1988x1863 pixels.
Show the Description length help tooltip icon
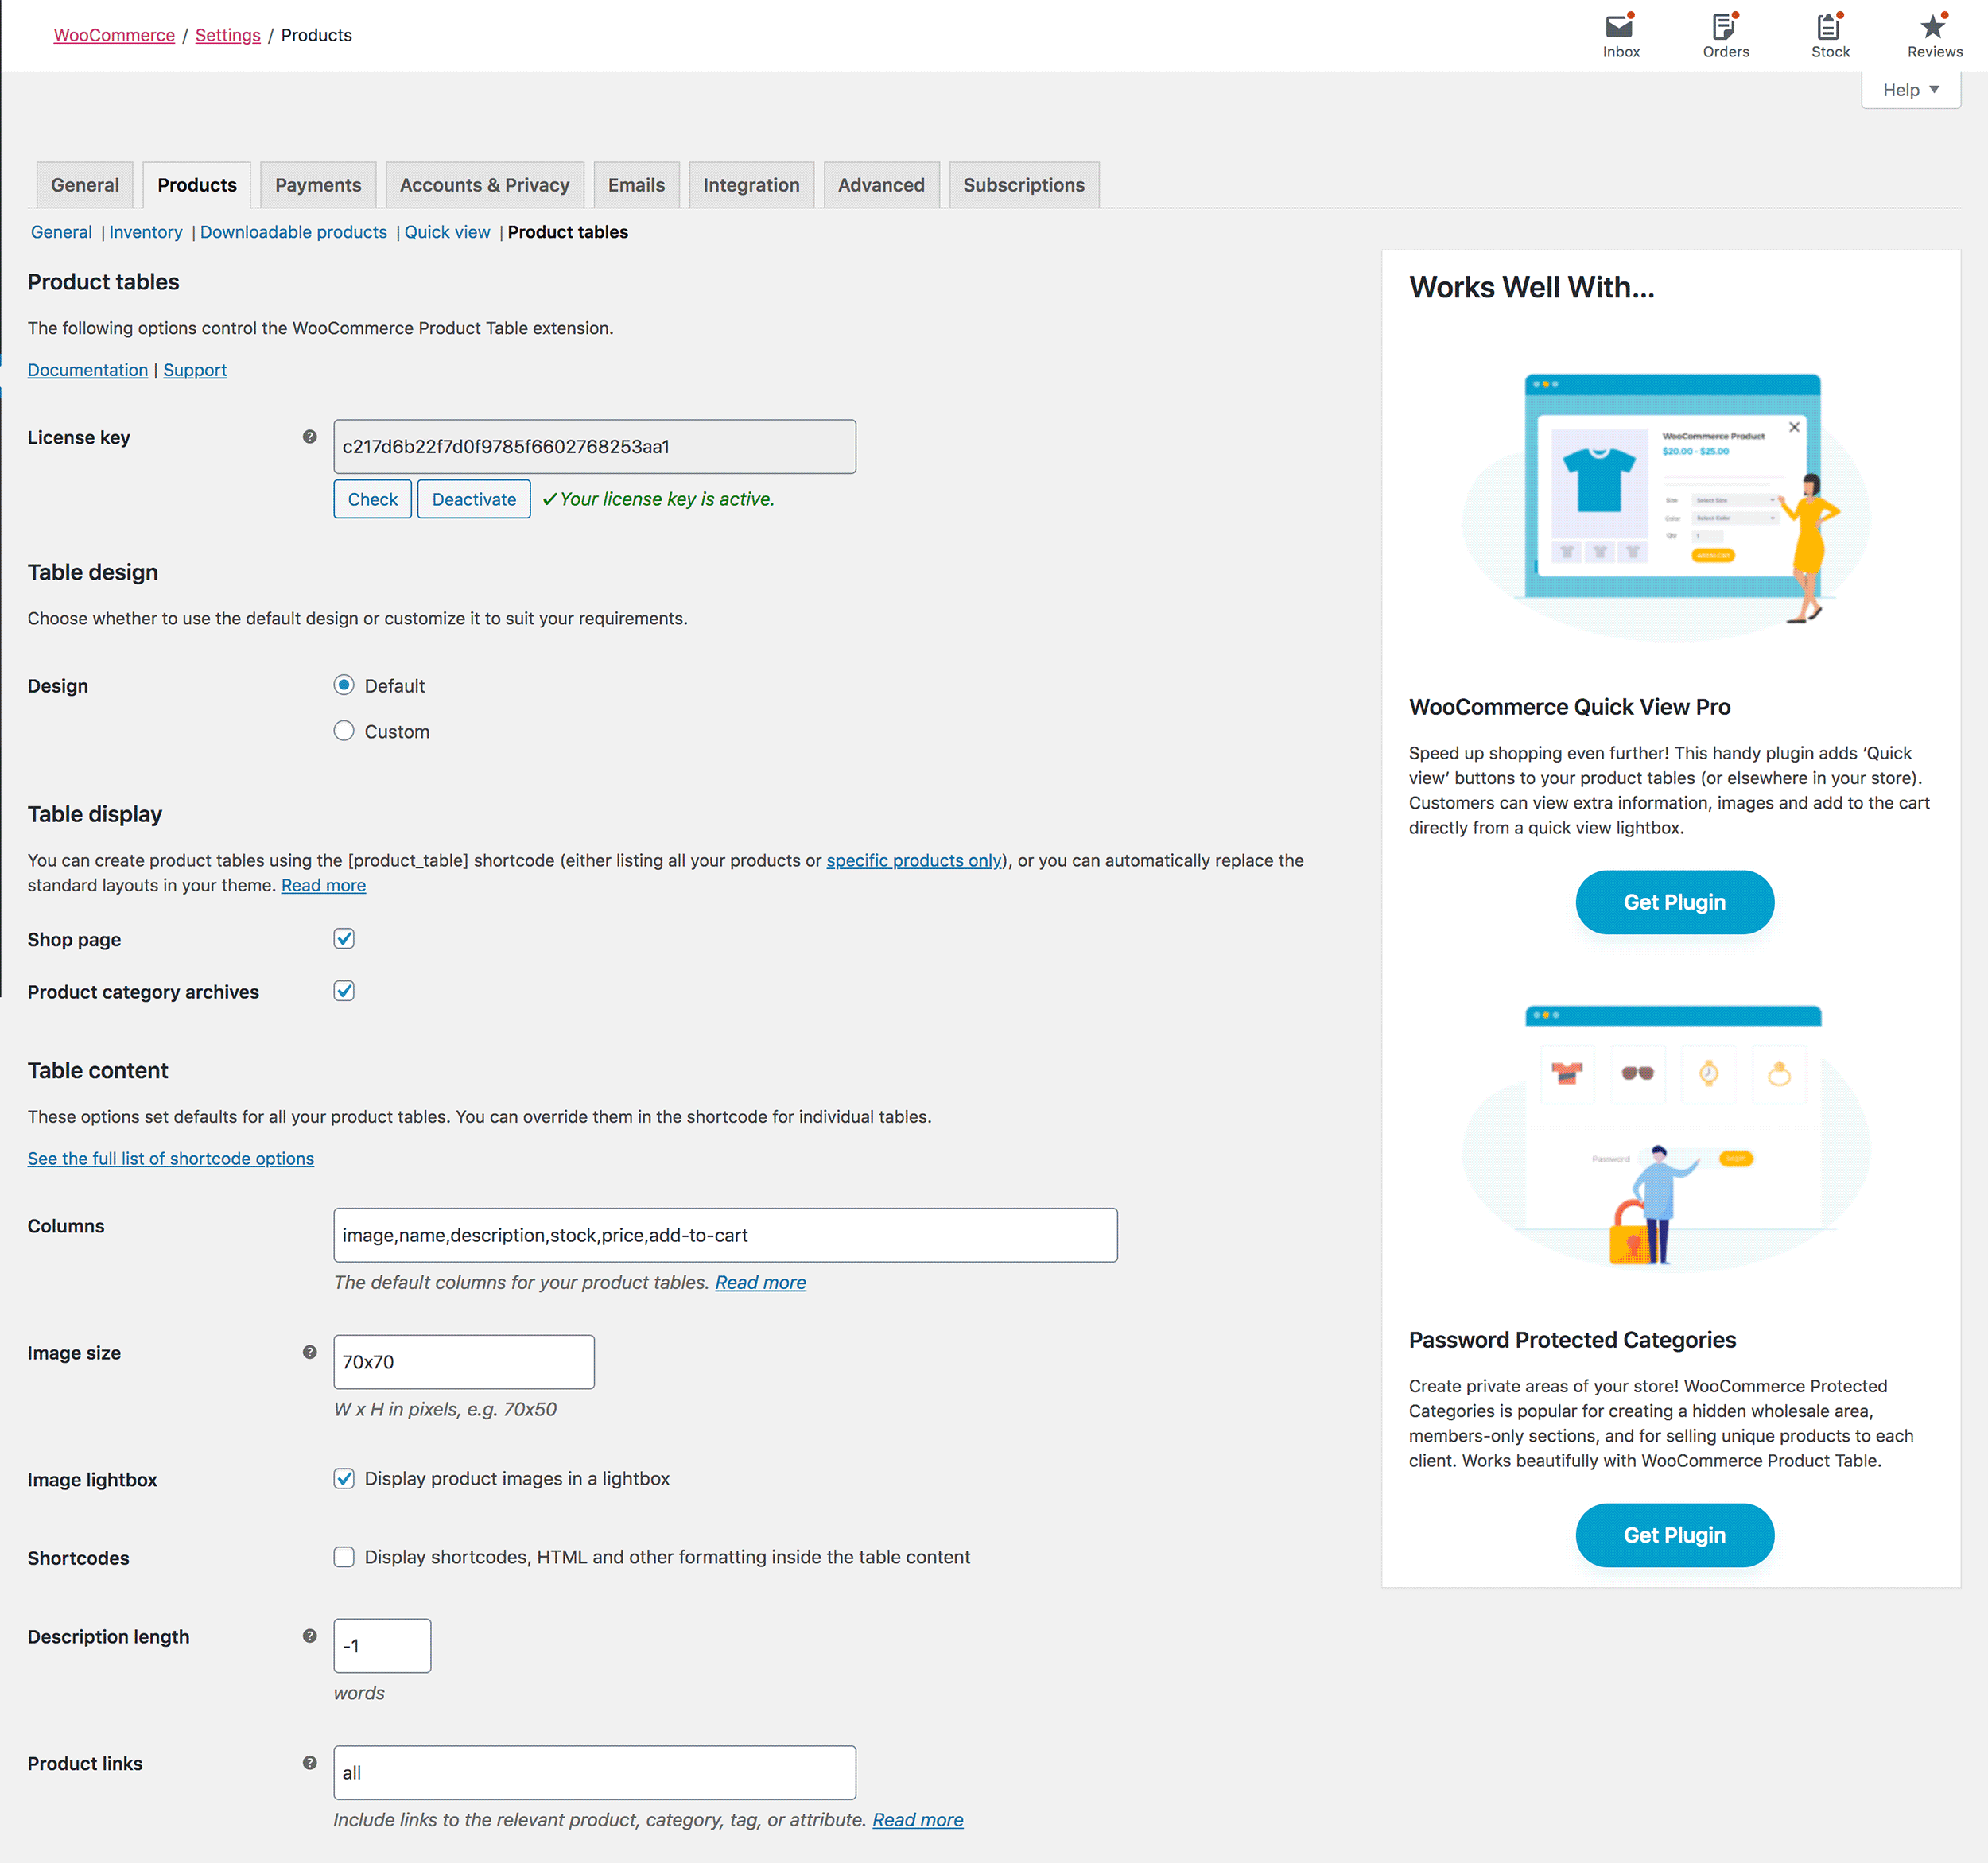tap(310, 1636)
